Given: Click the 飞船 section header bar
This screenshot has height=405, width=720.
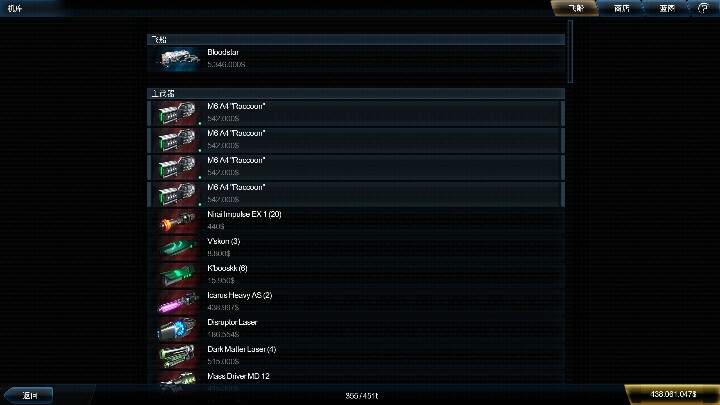Looking at the screenshot, I should [x=356, y=39].
